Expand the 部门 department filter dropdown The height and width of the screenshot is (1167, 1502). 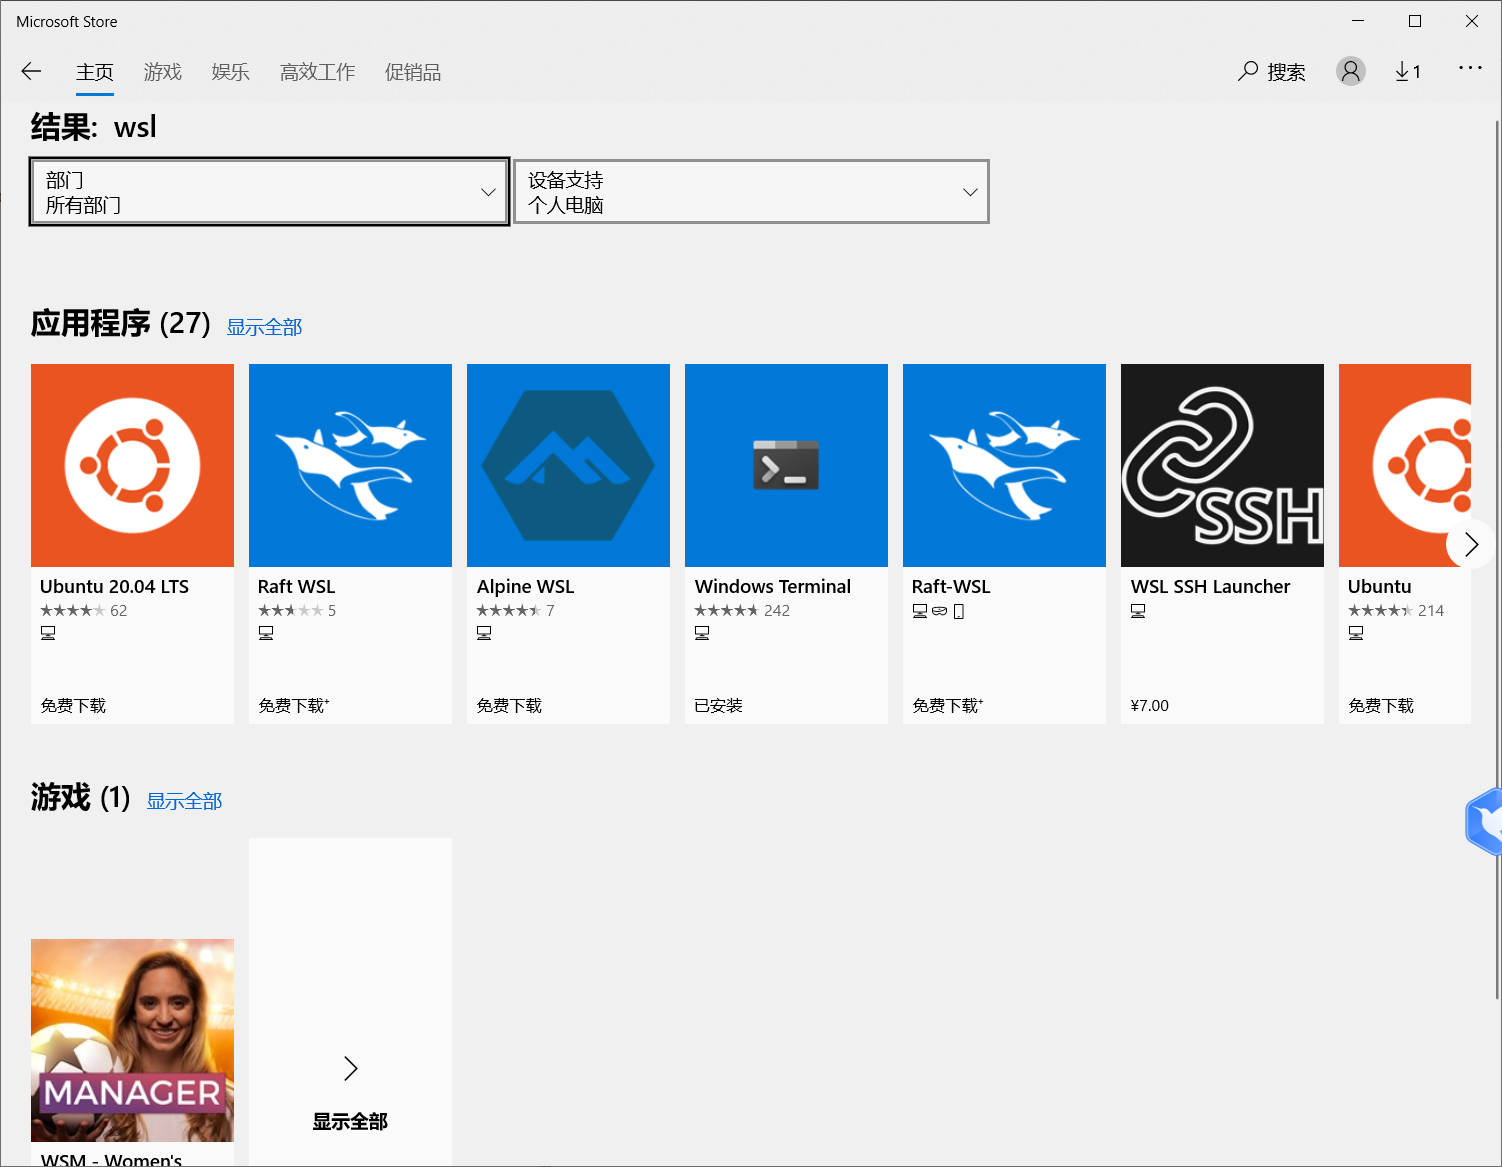[x=269, y=192]
